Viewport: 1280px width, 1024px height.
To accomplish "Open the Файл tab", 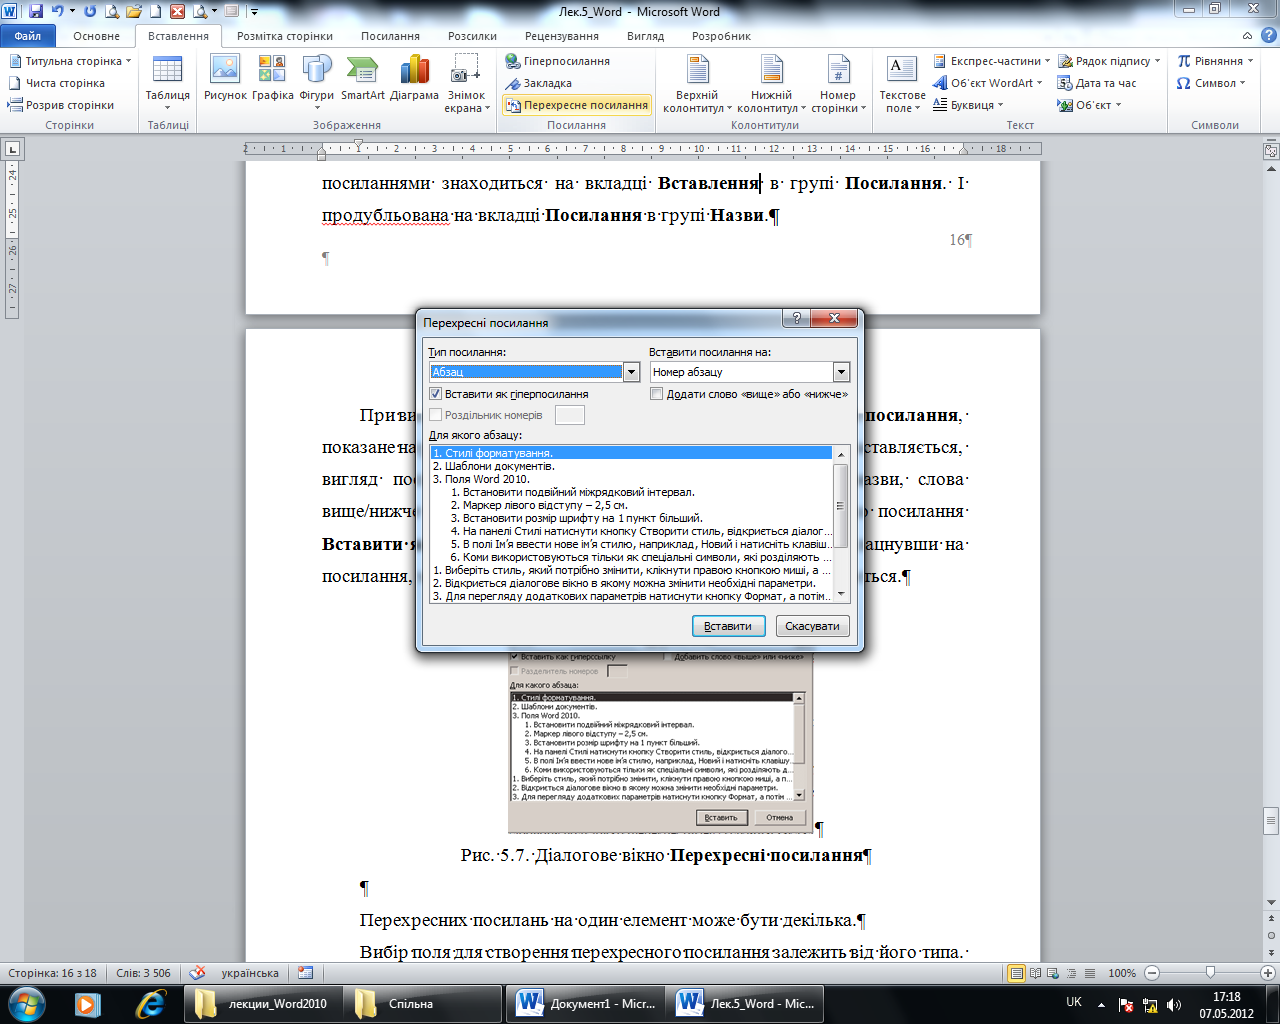I will [28, 36].
